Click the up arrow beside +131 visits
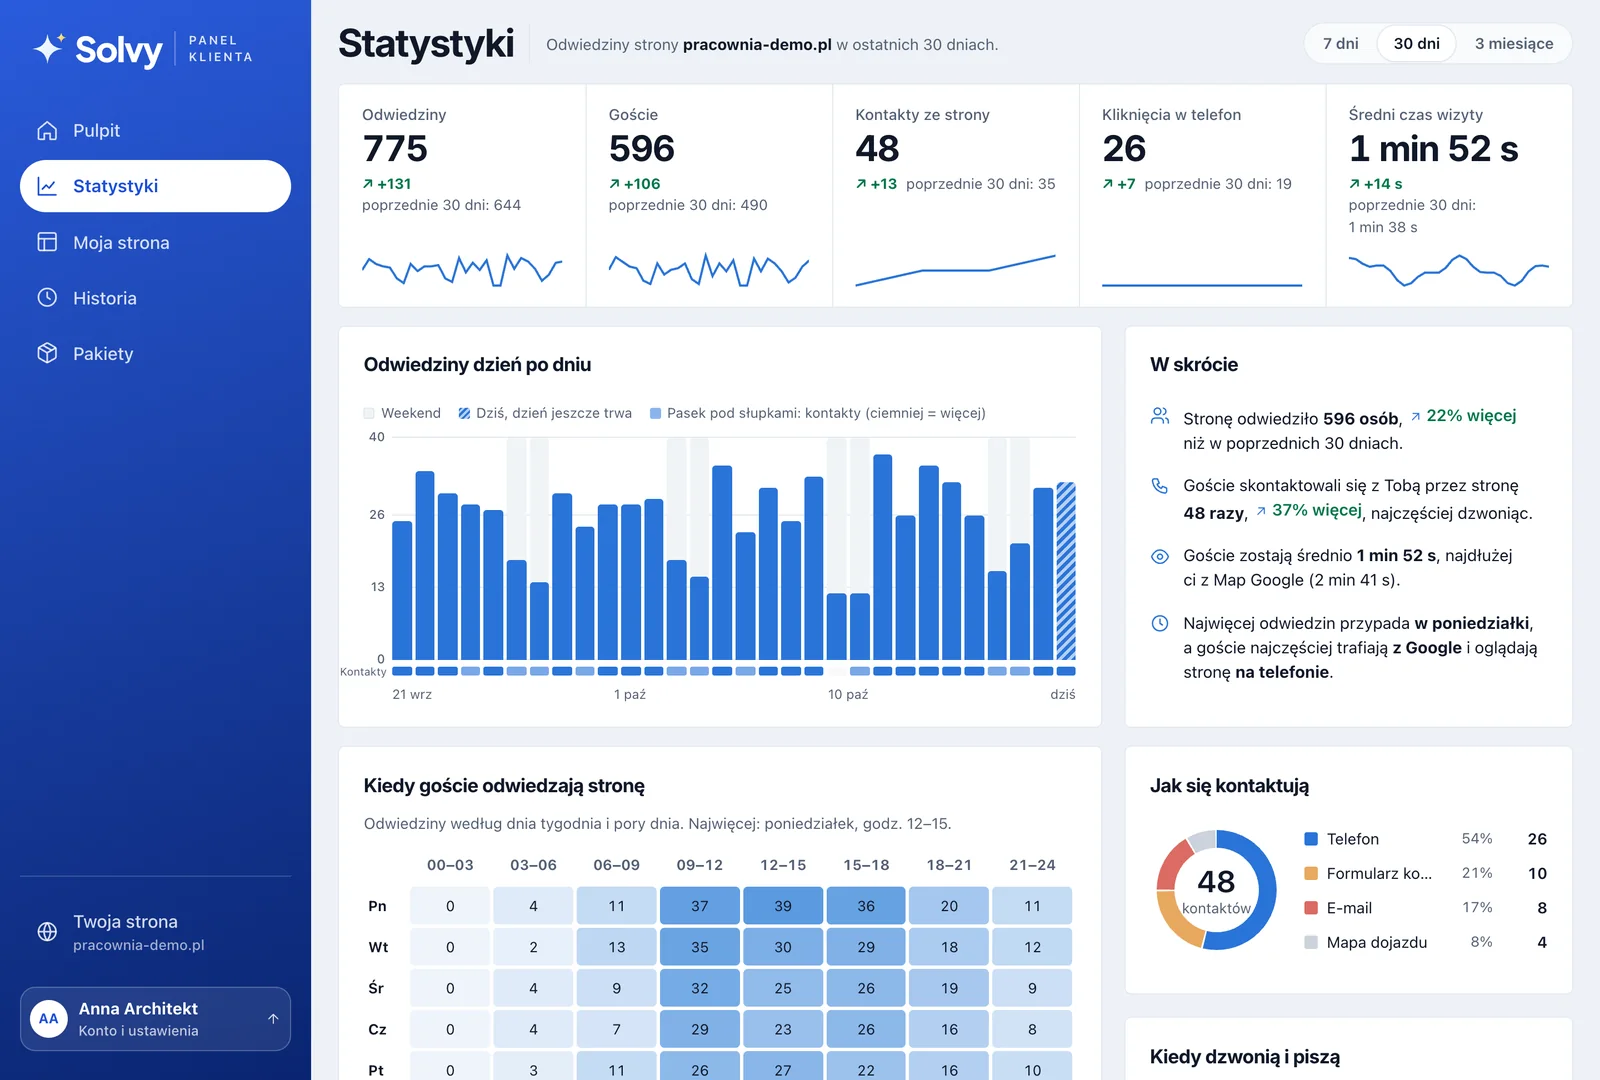This screenshot has width=1600, height=1080. [368, 184]
